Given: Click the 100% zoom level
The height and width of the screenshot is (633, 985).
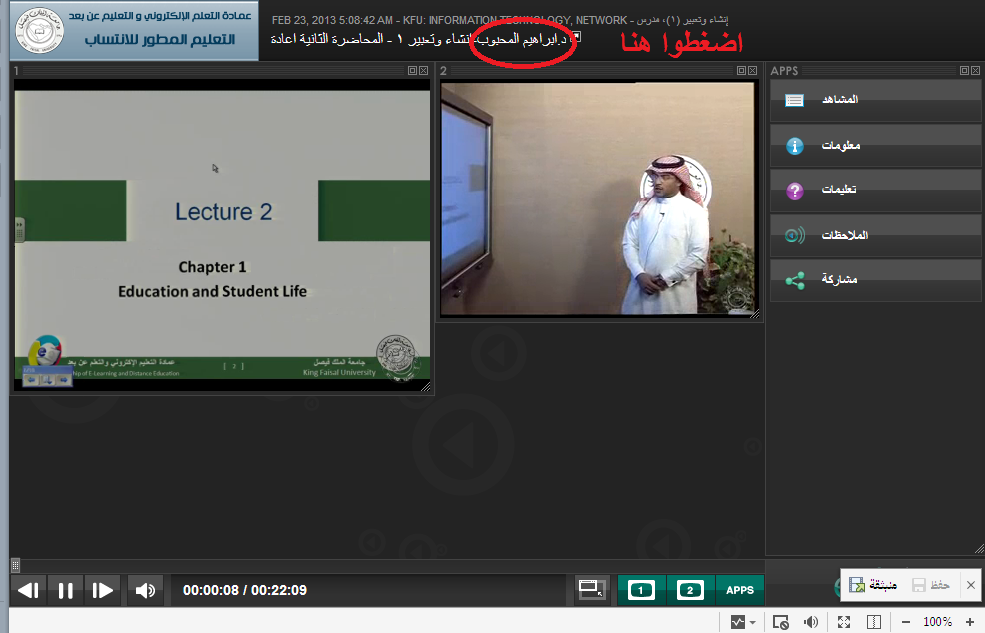Looking at the screenshot, I should click(x=937, y=622).
